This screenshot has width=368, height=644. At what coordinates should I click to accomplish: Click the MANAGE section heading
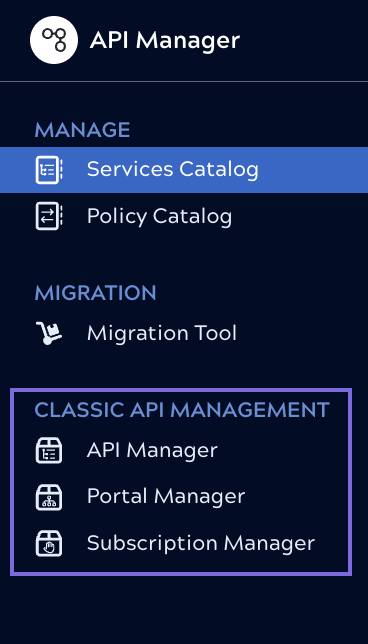83,130
